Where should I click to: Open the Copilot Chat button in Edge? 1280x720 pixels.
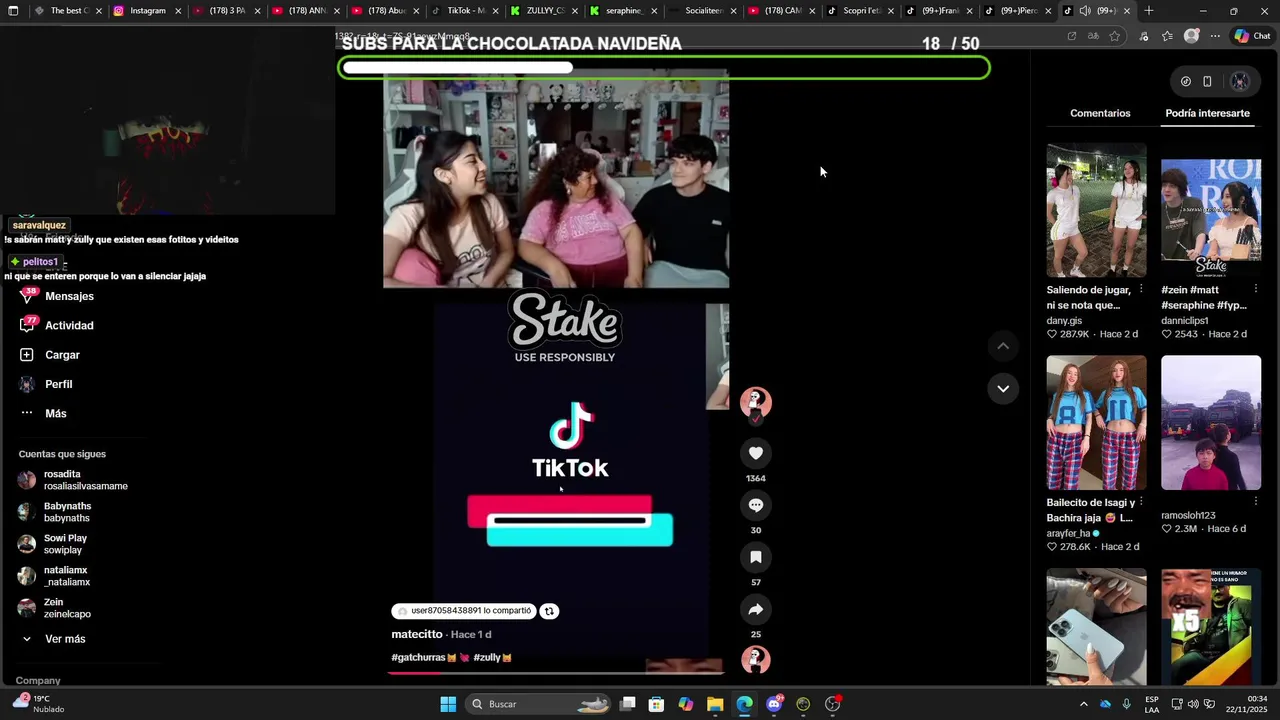point(1252,36)
